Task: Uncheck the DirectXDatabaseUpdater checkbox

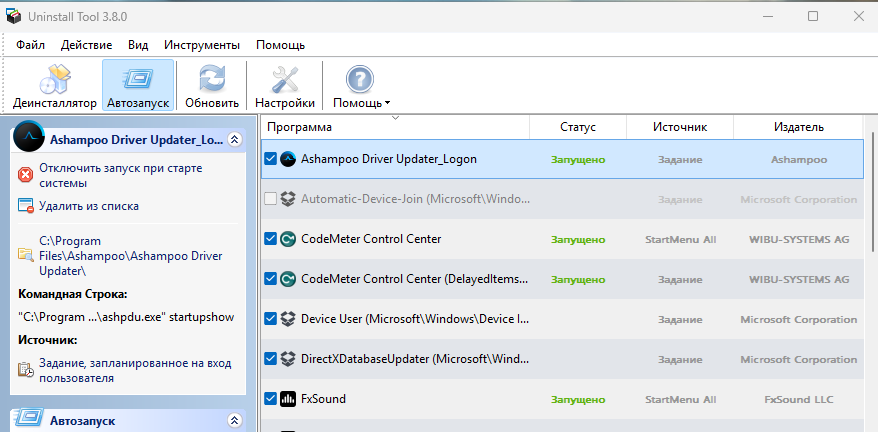Action: point(270,359)
